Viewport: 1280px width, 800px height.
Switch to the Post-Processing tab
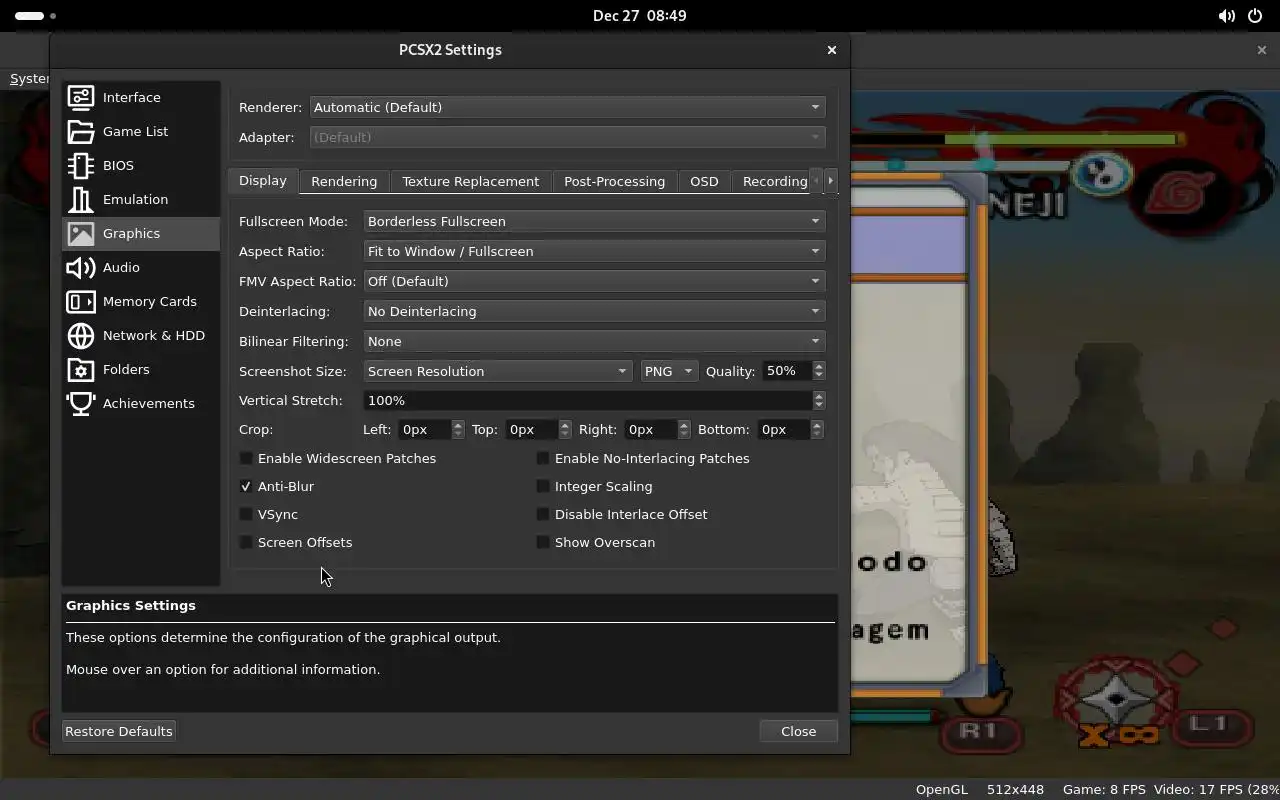click(614, 181)
